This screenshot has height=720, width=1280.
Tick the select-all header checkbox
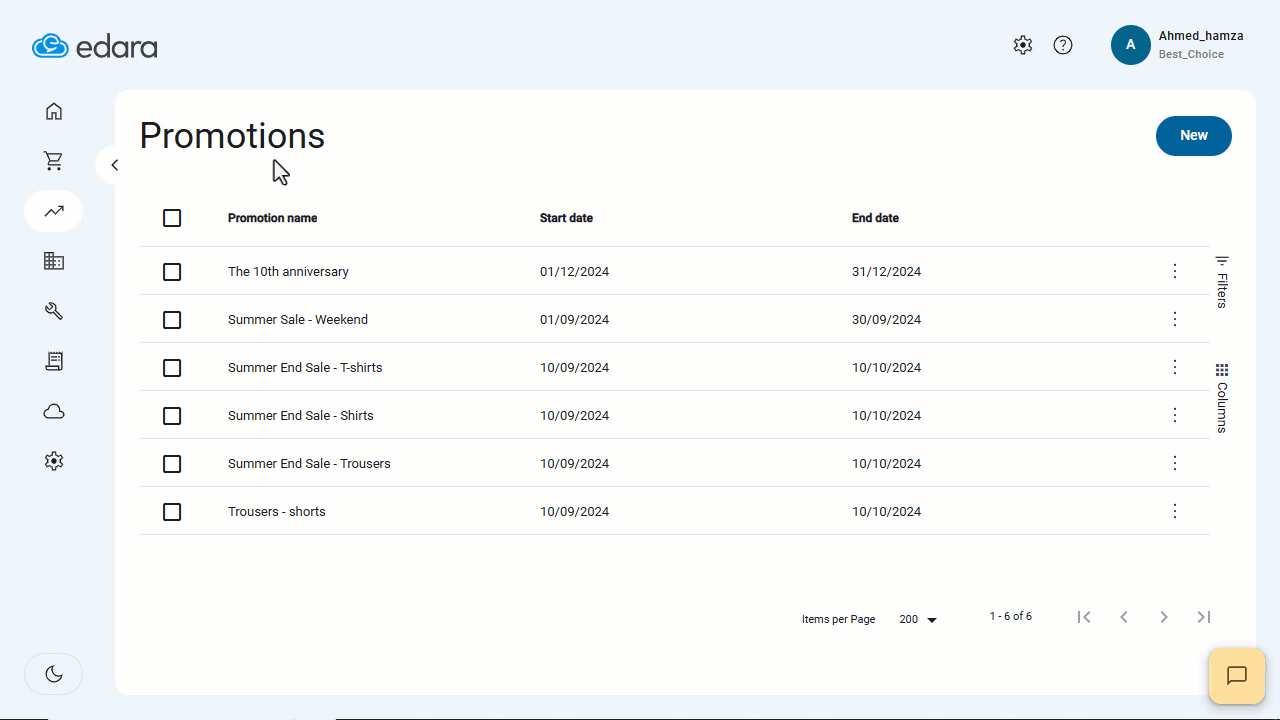click(x=172, y=218)
